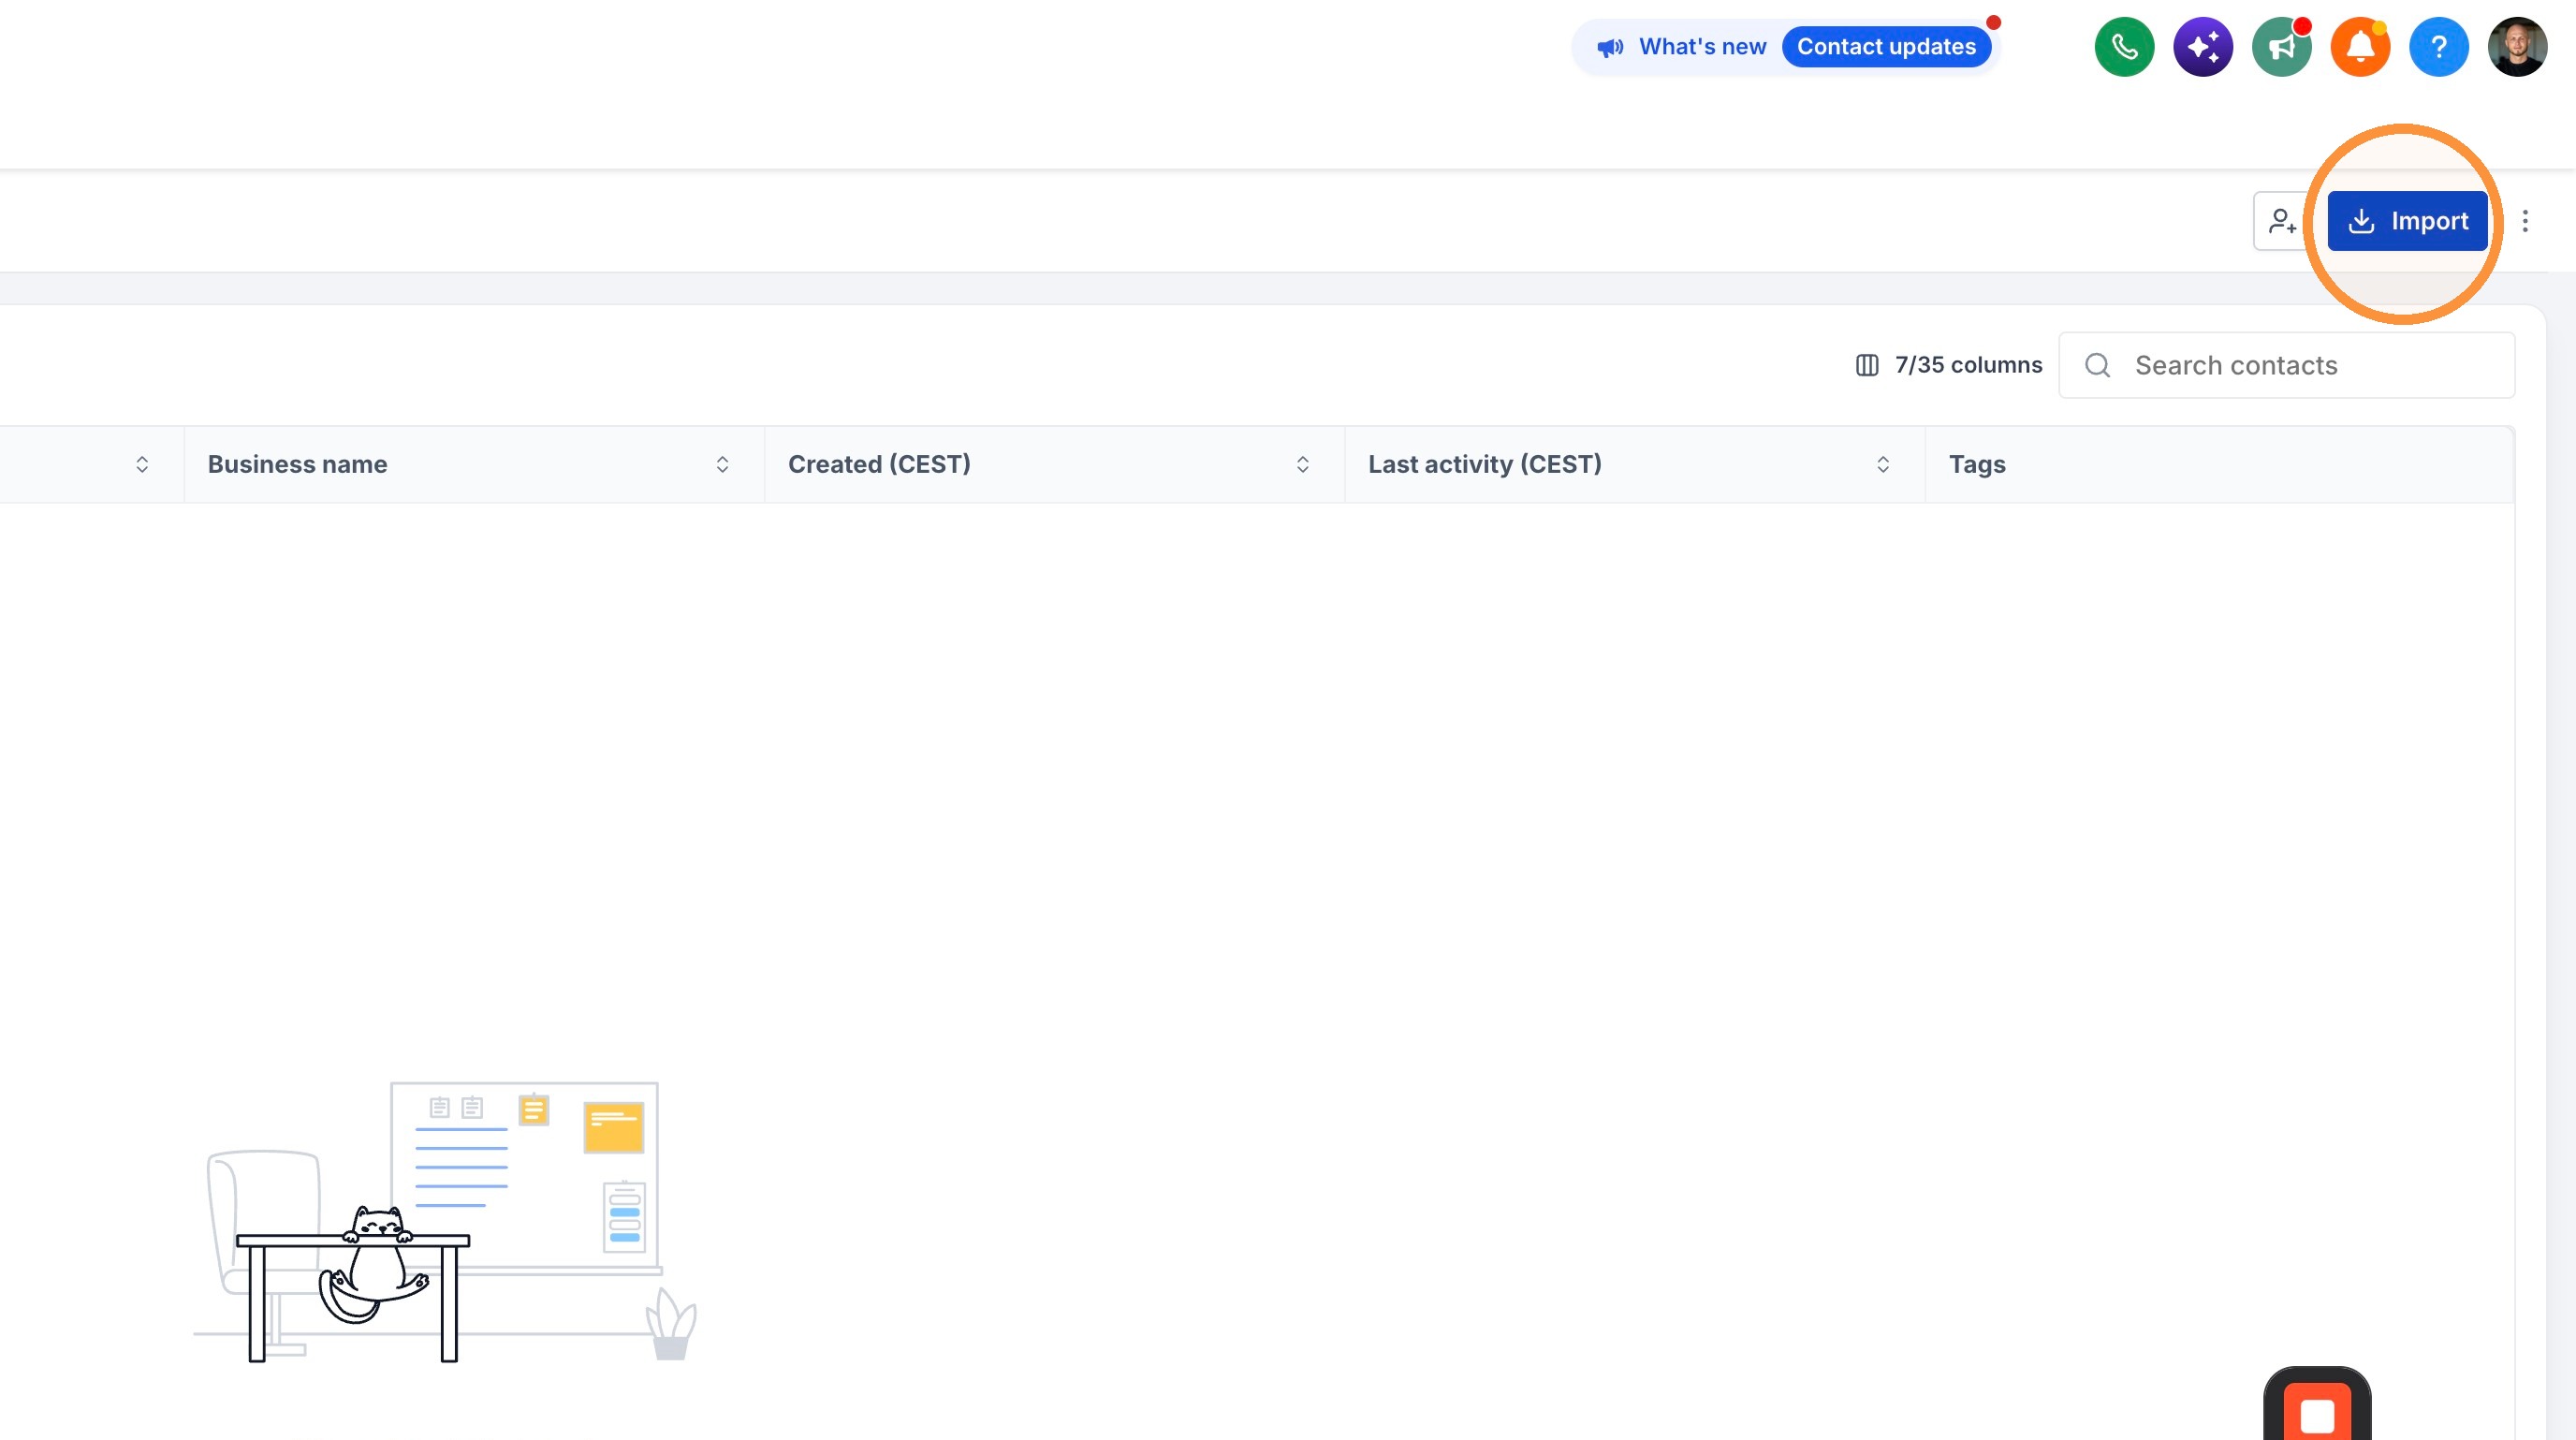2576x1440 pixels.
Task: Open the user profile avatar
Action: click(2517, 47)
